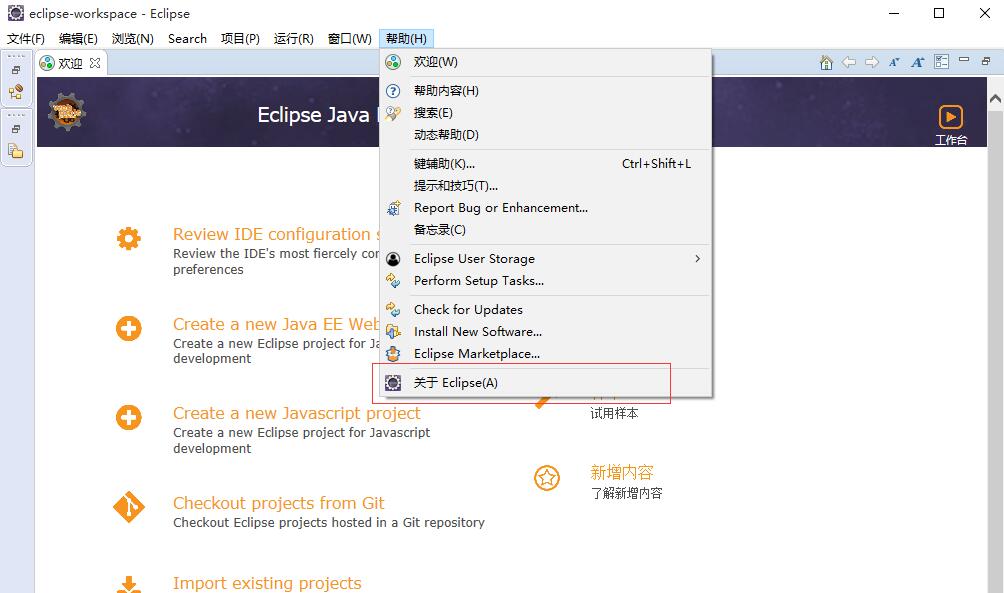This screenshot has height=593, width=1004.
Task: Open Create a new Javascript project link
Action: click(296, 413)
